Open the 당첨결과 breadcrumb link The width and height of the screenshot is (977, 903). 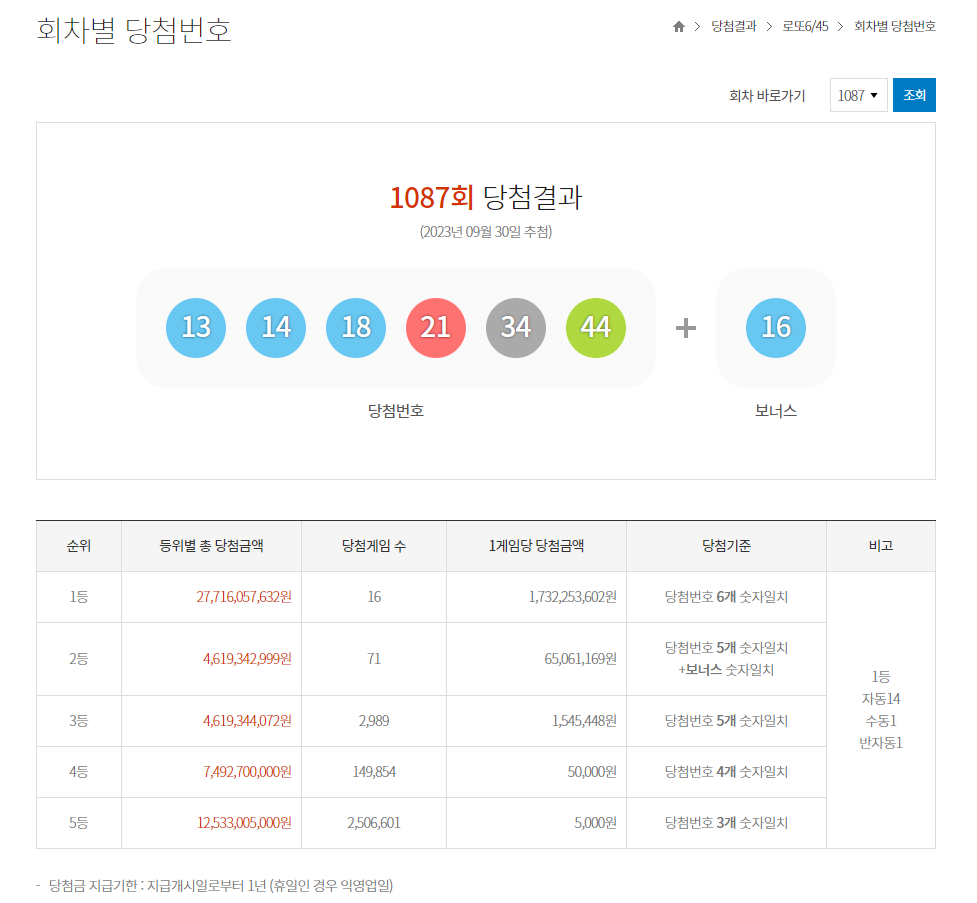(x=733, y=26)
